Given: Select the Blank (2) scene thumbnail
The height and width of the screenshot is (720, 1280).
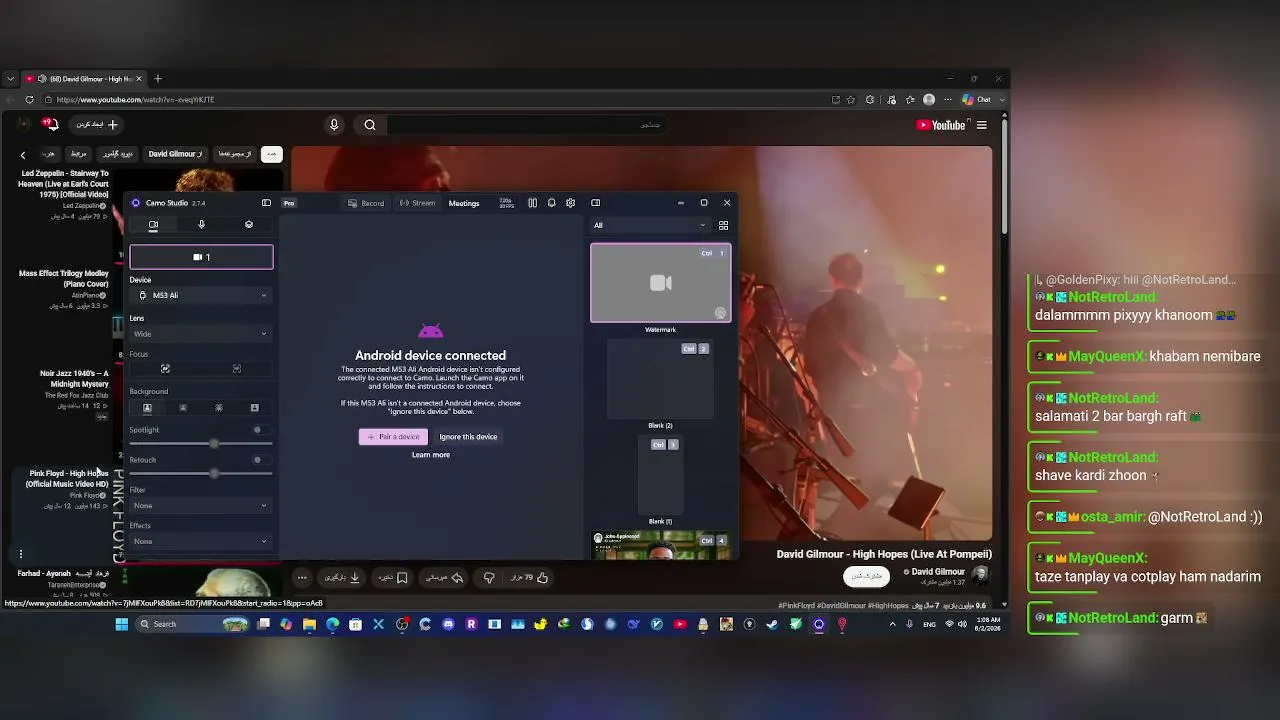Looking at the screenshot, I should (660, 379).
